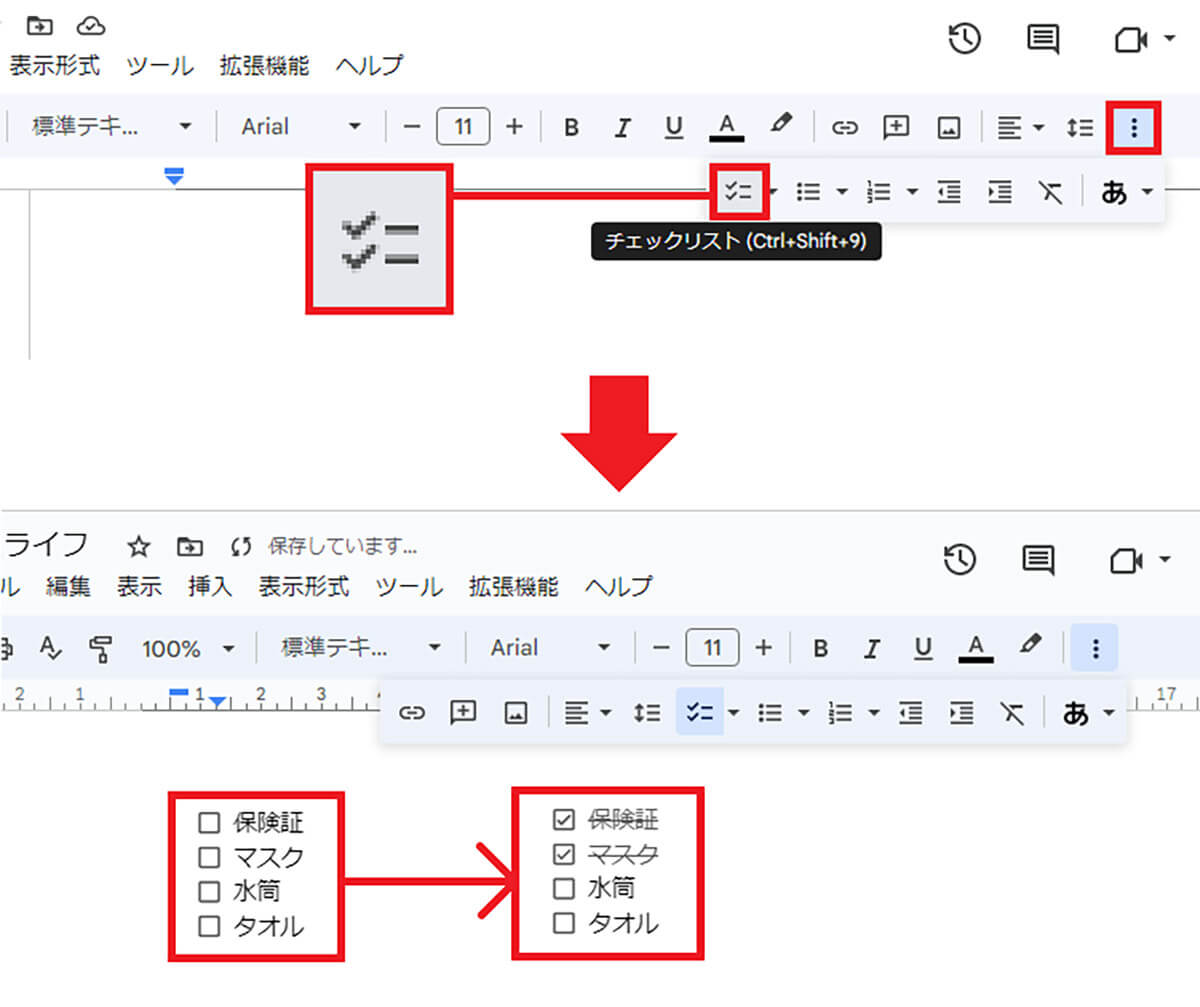Image resolution: width=1200 pixels, height=1007 pixels.
Task: Move document via folder icon in upper screenshot
Action: (x=40, y=24)
